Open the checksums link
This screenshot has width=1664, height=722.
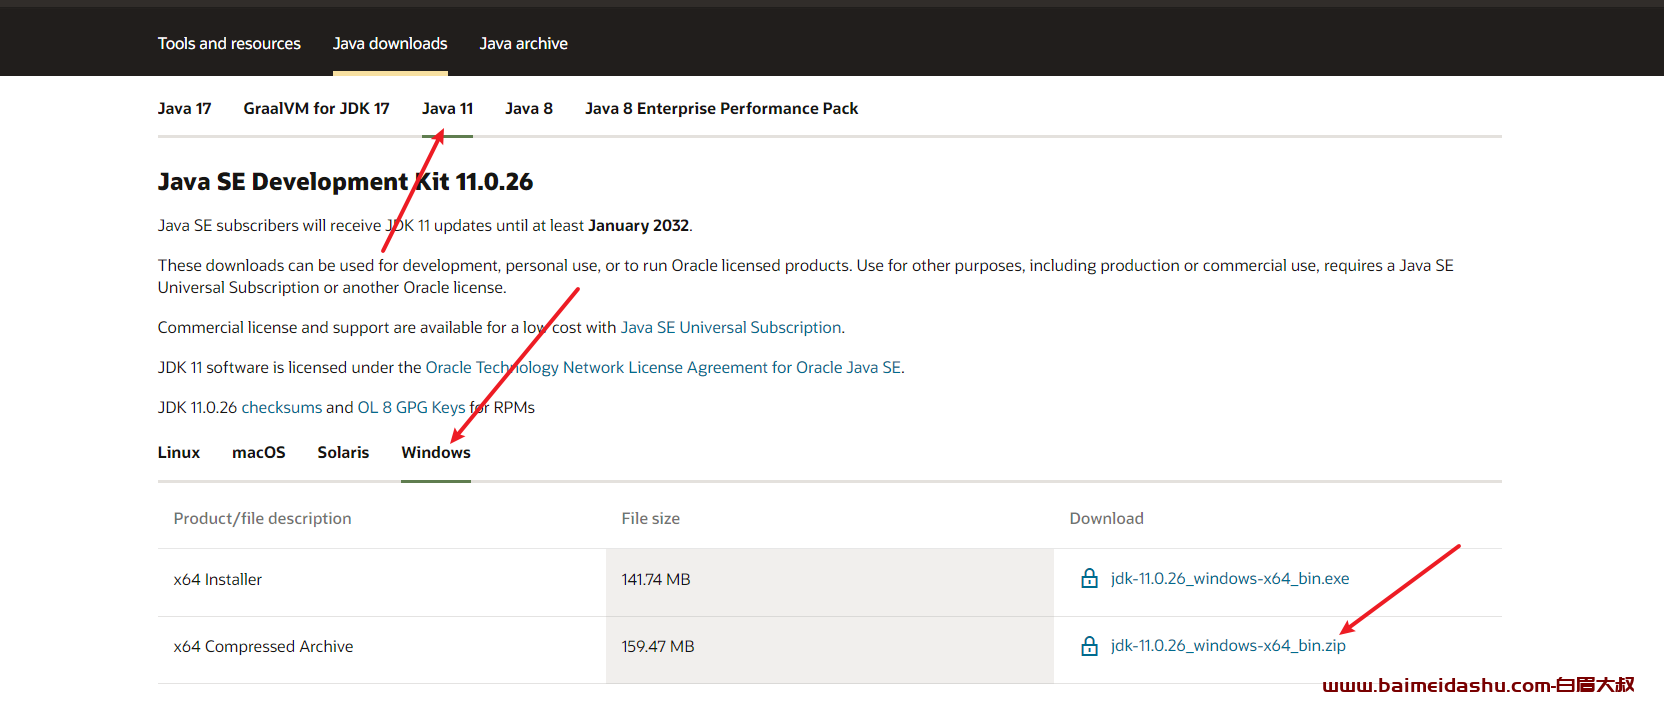[282, 407]
